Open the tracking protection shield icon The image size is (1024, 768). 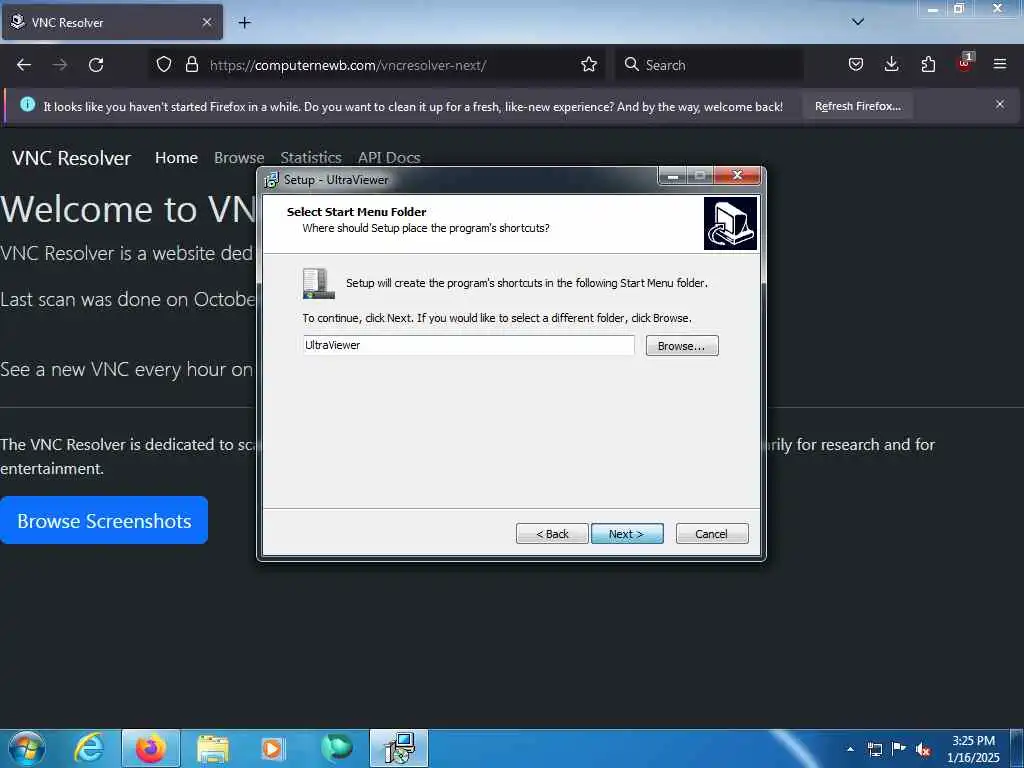point(164,64)
